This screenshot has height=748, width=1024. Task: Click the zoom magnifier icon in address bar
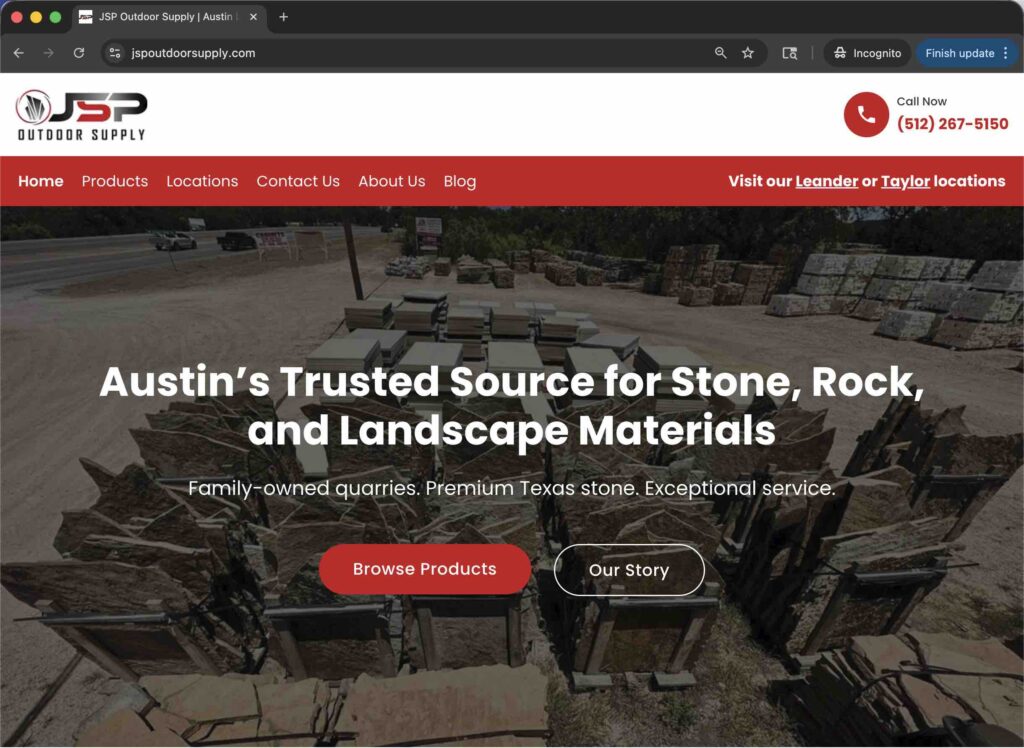[720, 53]
